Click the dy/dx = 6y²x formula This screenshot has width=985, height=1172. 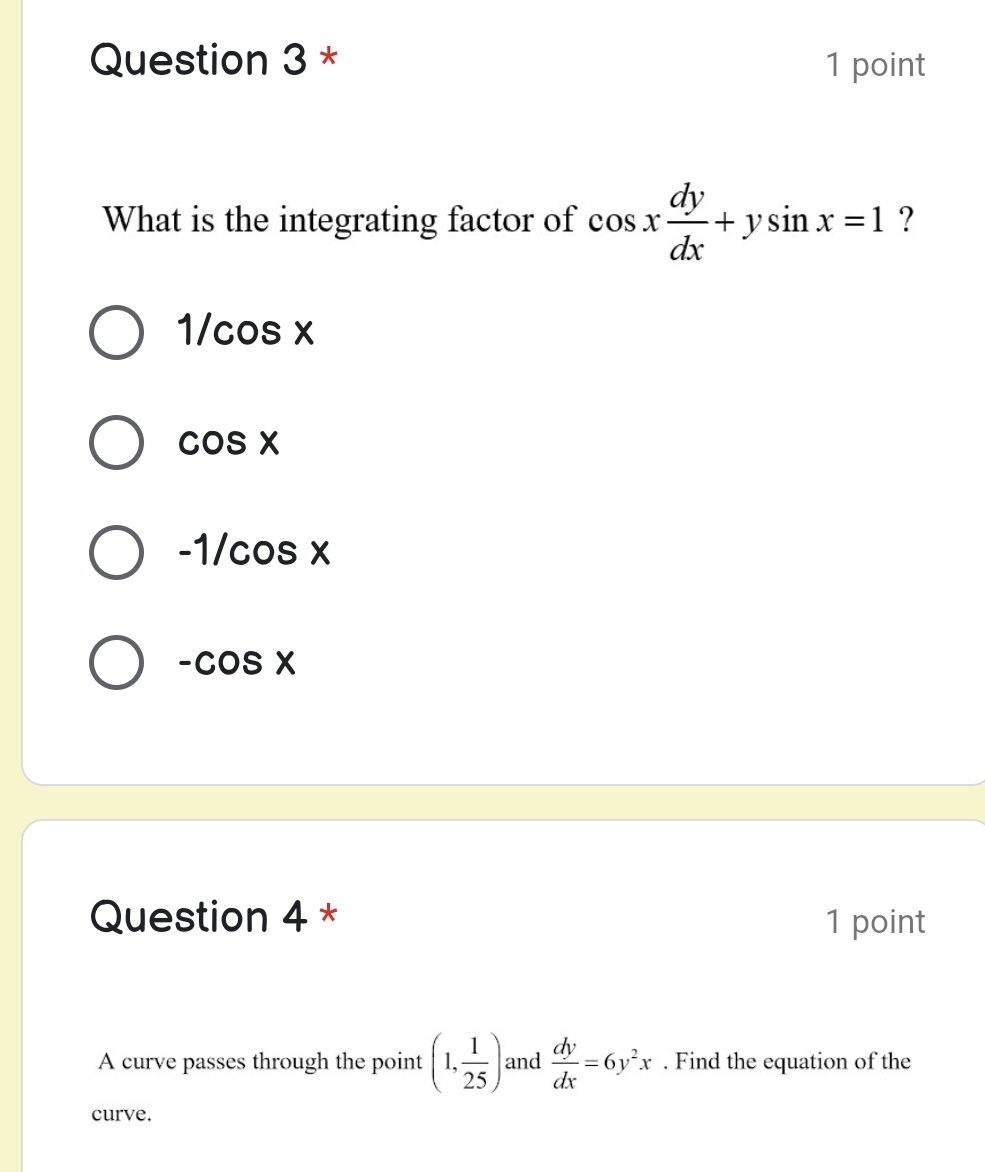(x=606, y=1062)
